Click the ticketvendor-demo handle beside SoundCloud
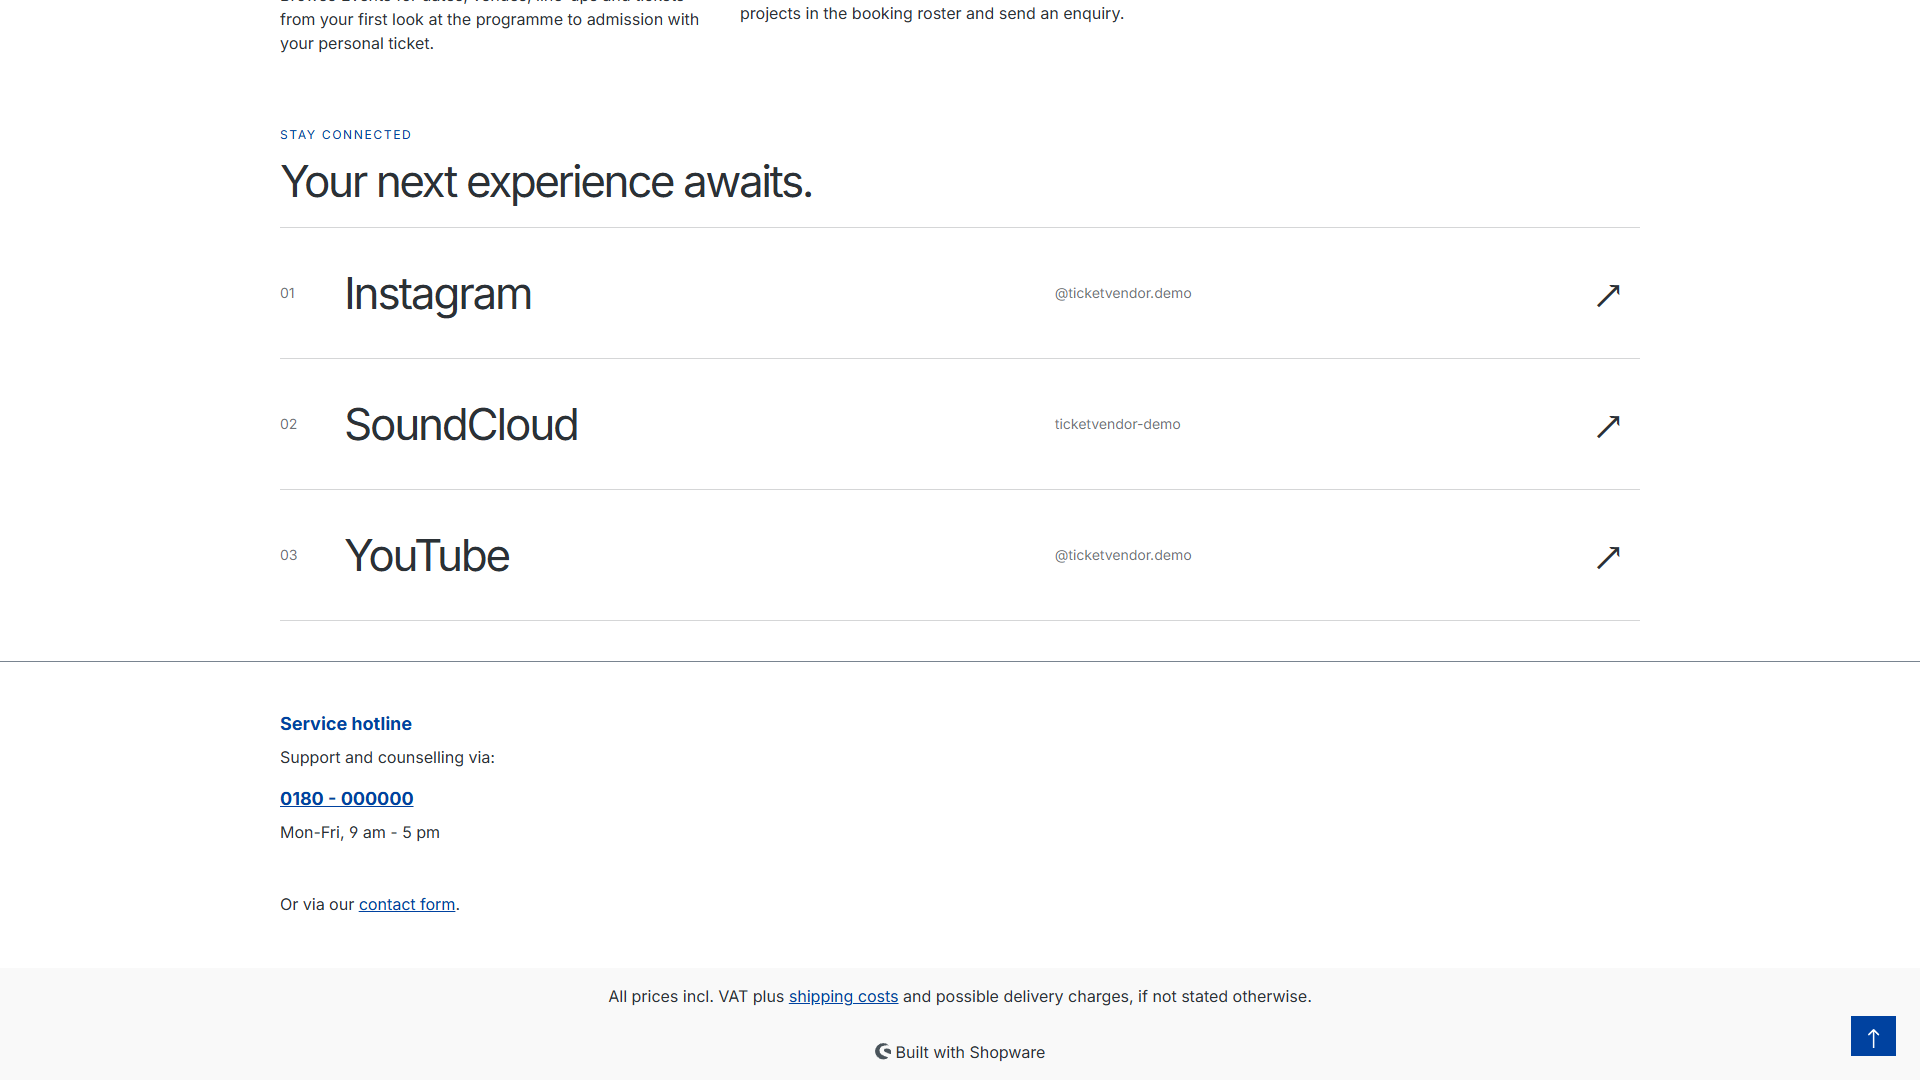 tap(1117, 424)
